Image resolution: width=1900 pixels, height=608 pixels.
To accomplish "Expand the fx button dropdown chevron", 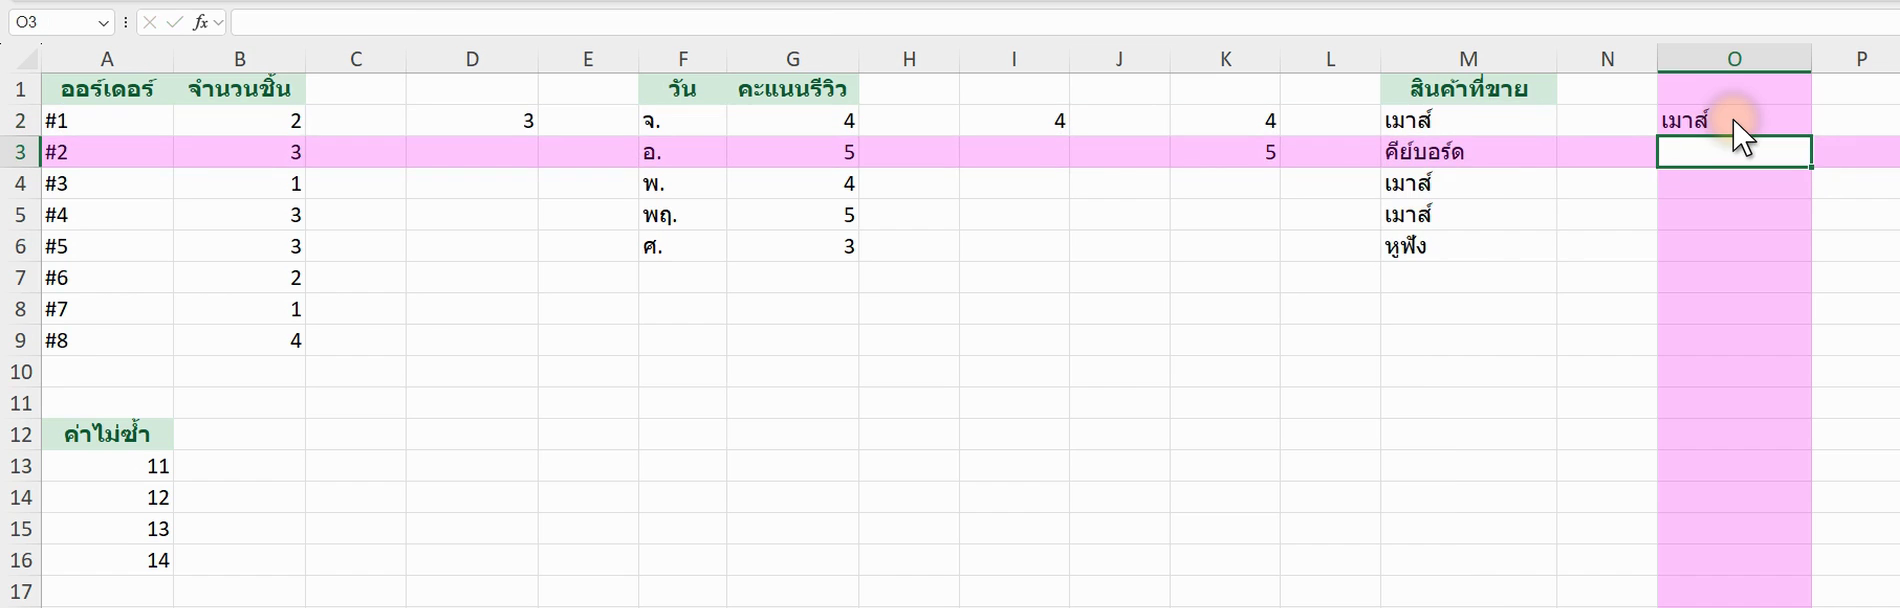I will 219,22.
